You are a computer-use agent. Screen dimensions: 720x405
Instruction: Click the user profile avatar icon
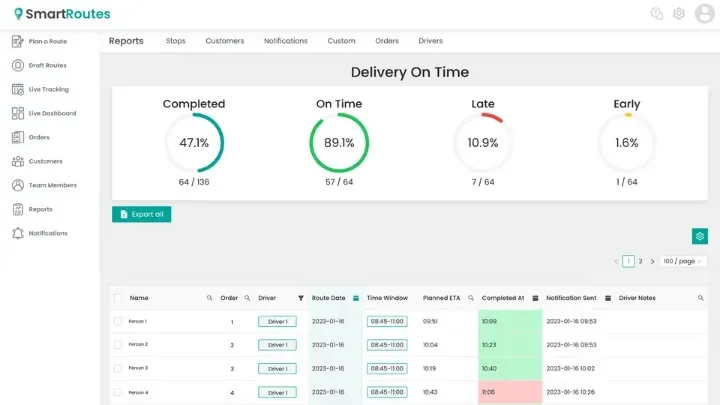tap(703, 14)
